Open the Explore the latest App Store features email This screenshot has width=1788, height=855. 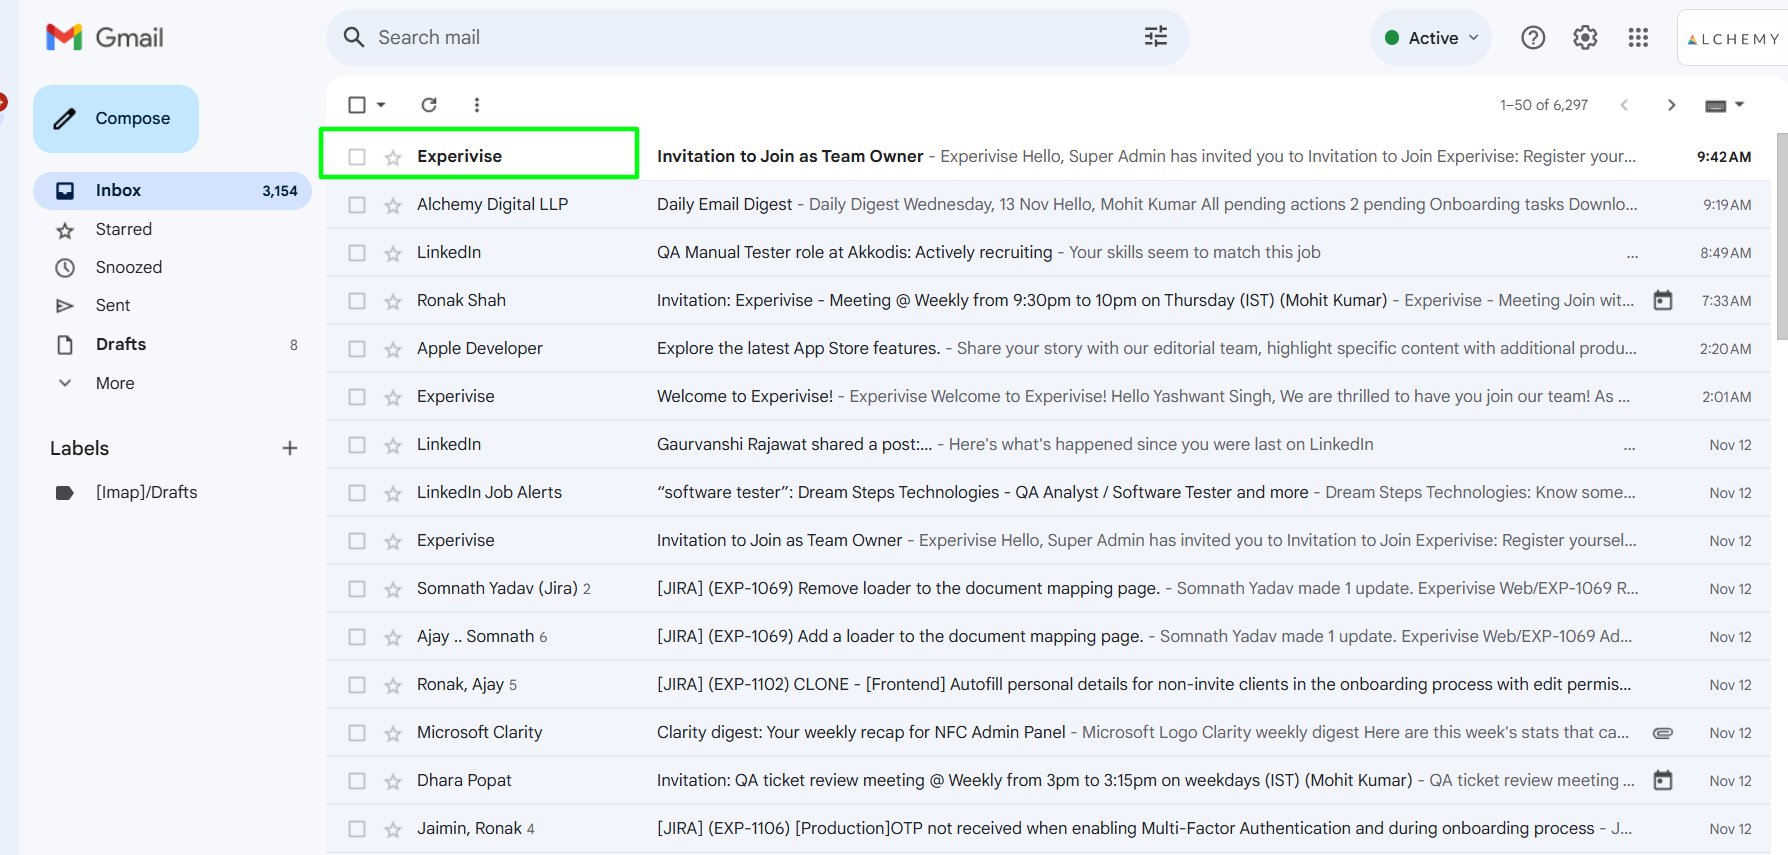(1048, 348)
